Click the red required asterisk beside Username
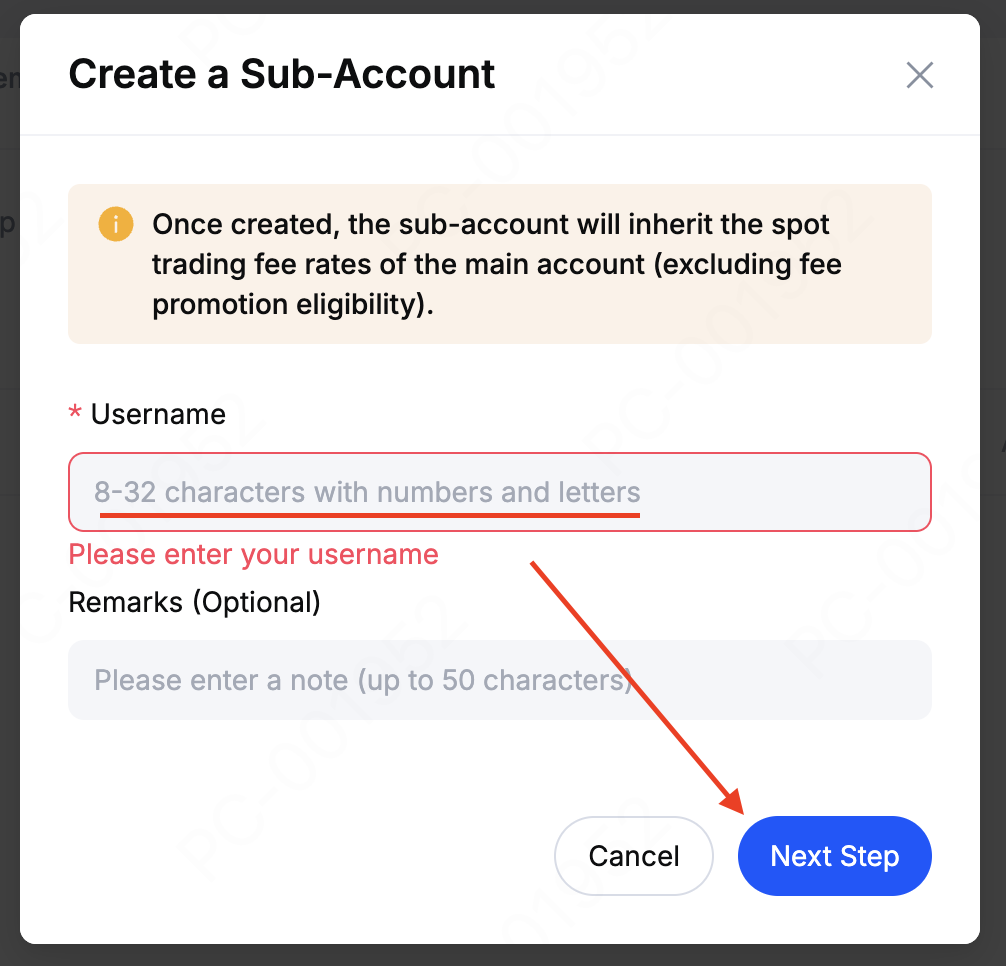 point(74,414)
